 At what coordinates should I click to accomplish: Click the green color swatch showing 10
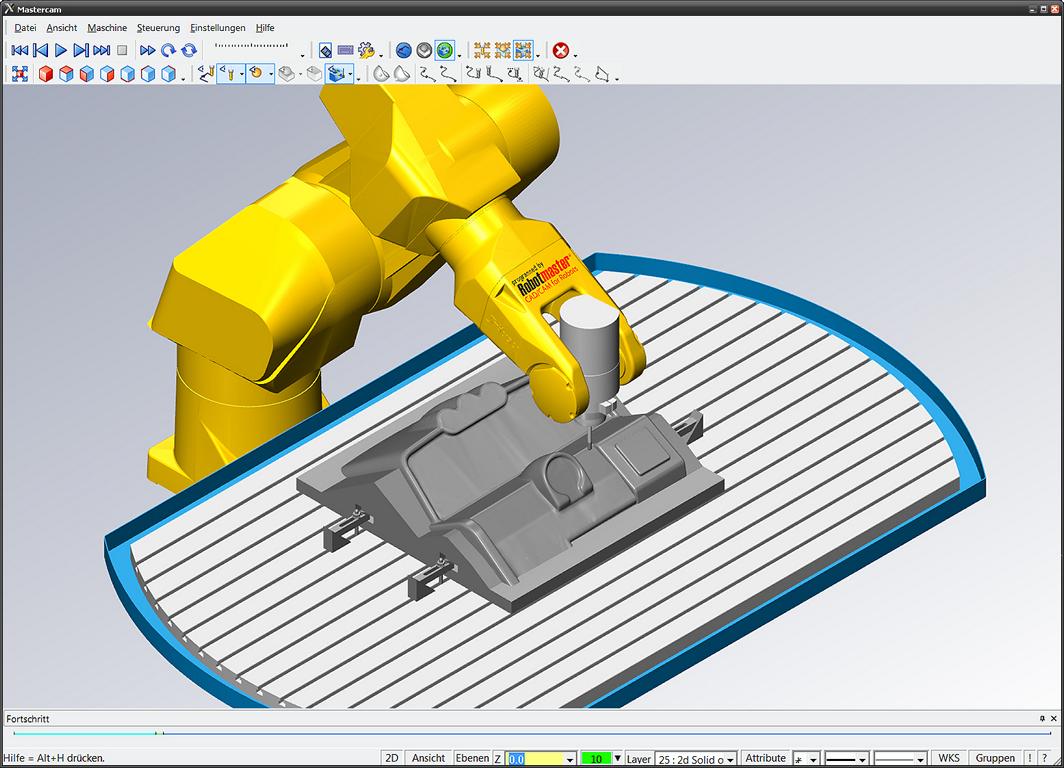pyautogui.click(x=596, y=759)
